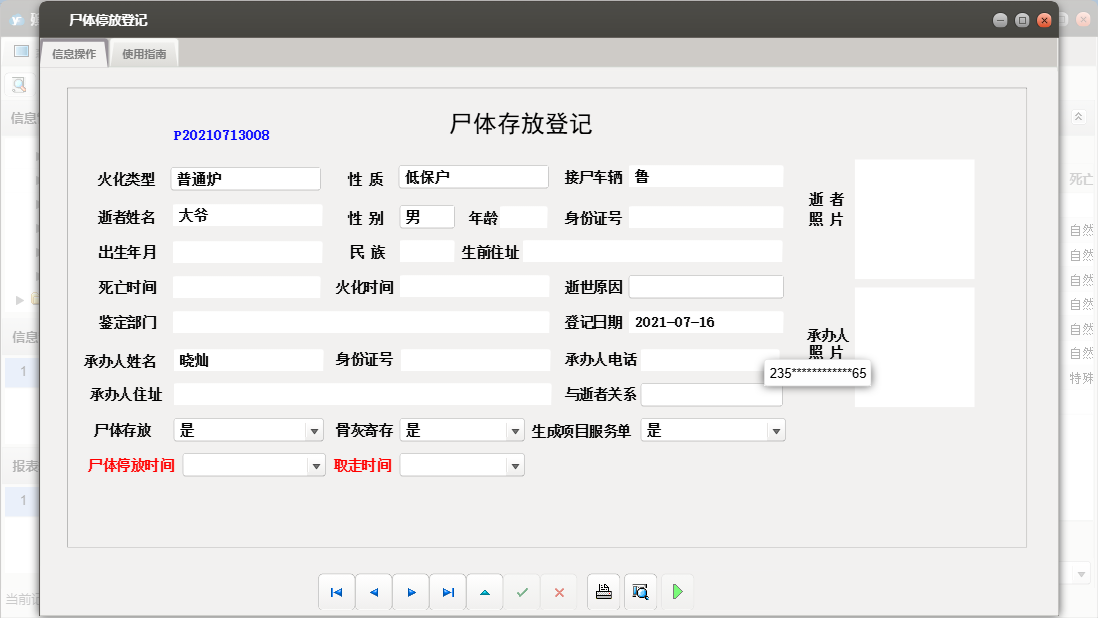Open the 尸体停放时间 date dropdown
The width and height of the screenshot is (1098, 618).
316,466
